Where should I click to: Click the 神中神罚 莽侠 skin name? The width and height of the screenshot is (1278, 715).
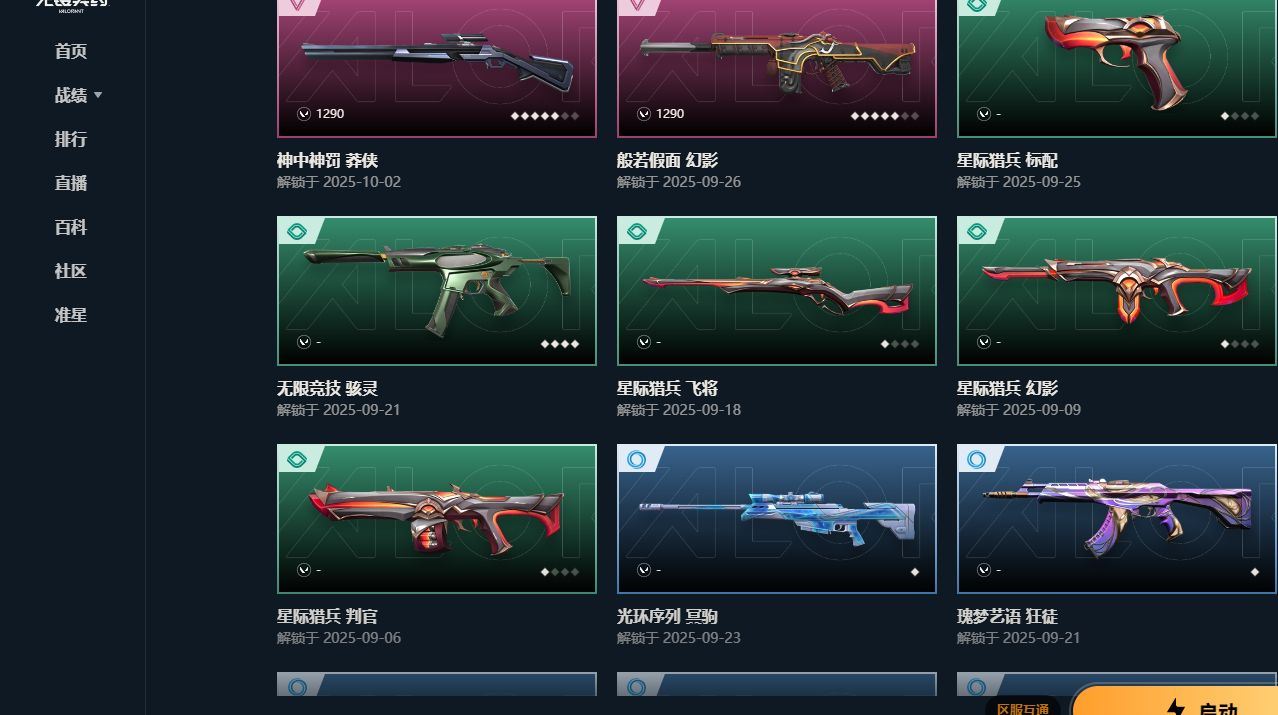point(327,160)
